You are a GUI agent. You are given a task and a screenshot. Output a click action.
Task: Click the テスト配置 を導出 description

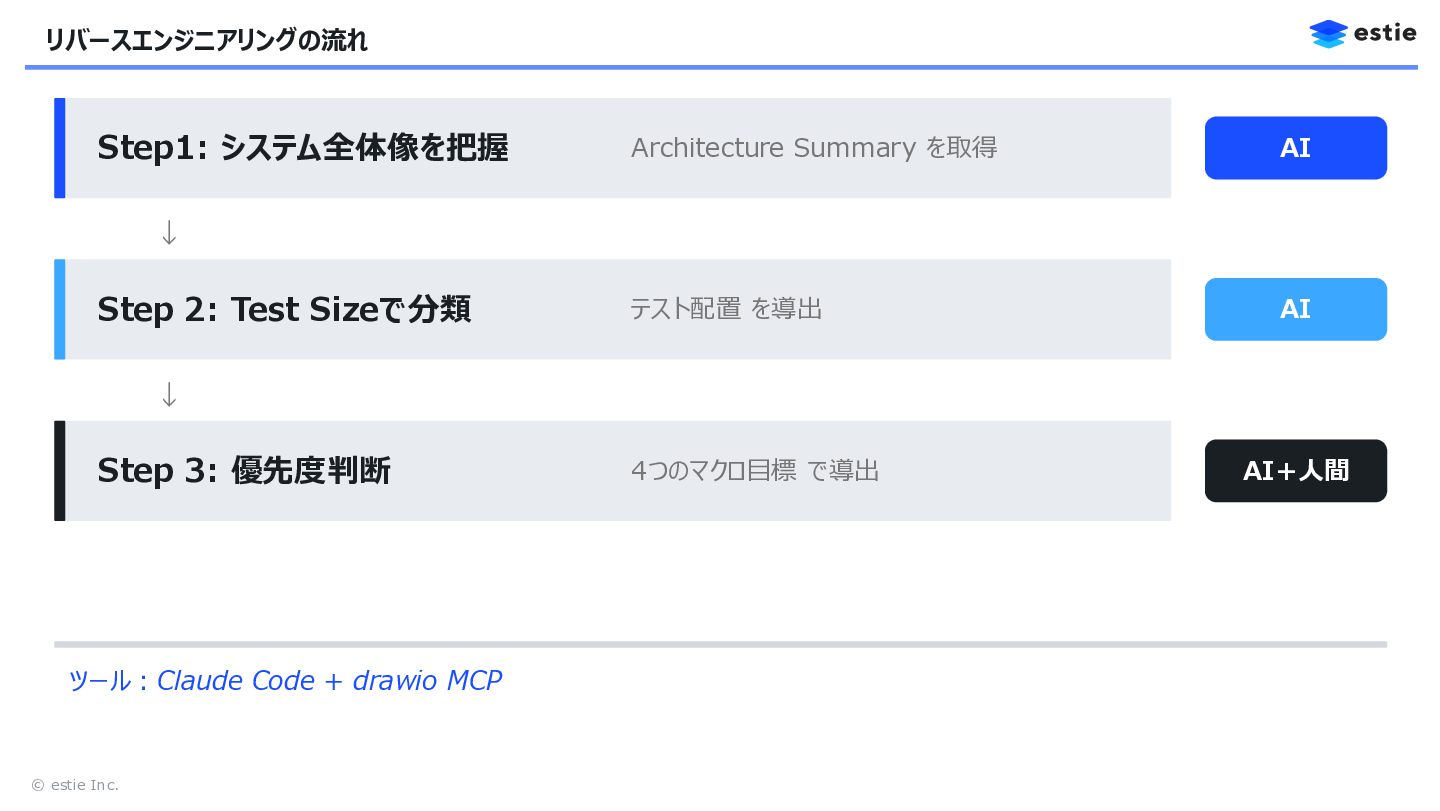tap(726, 309)
